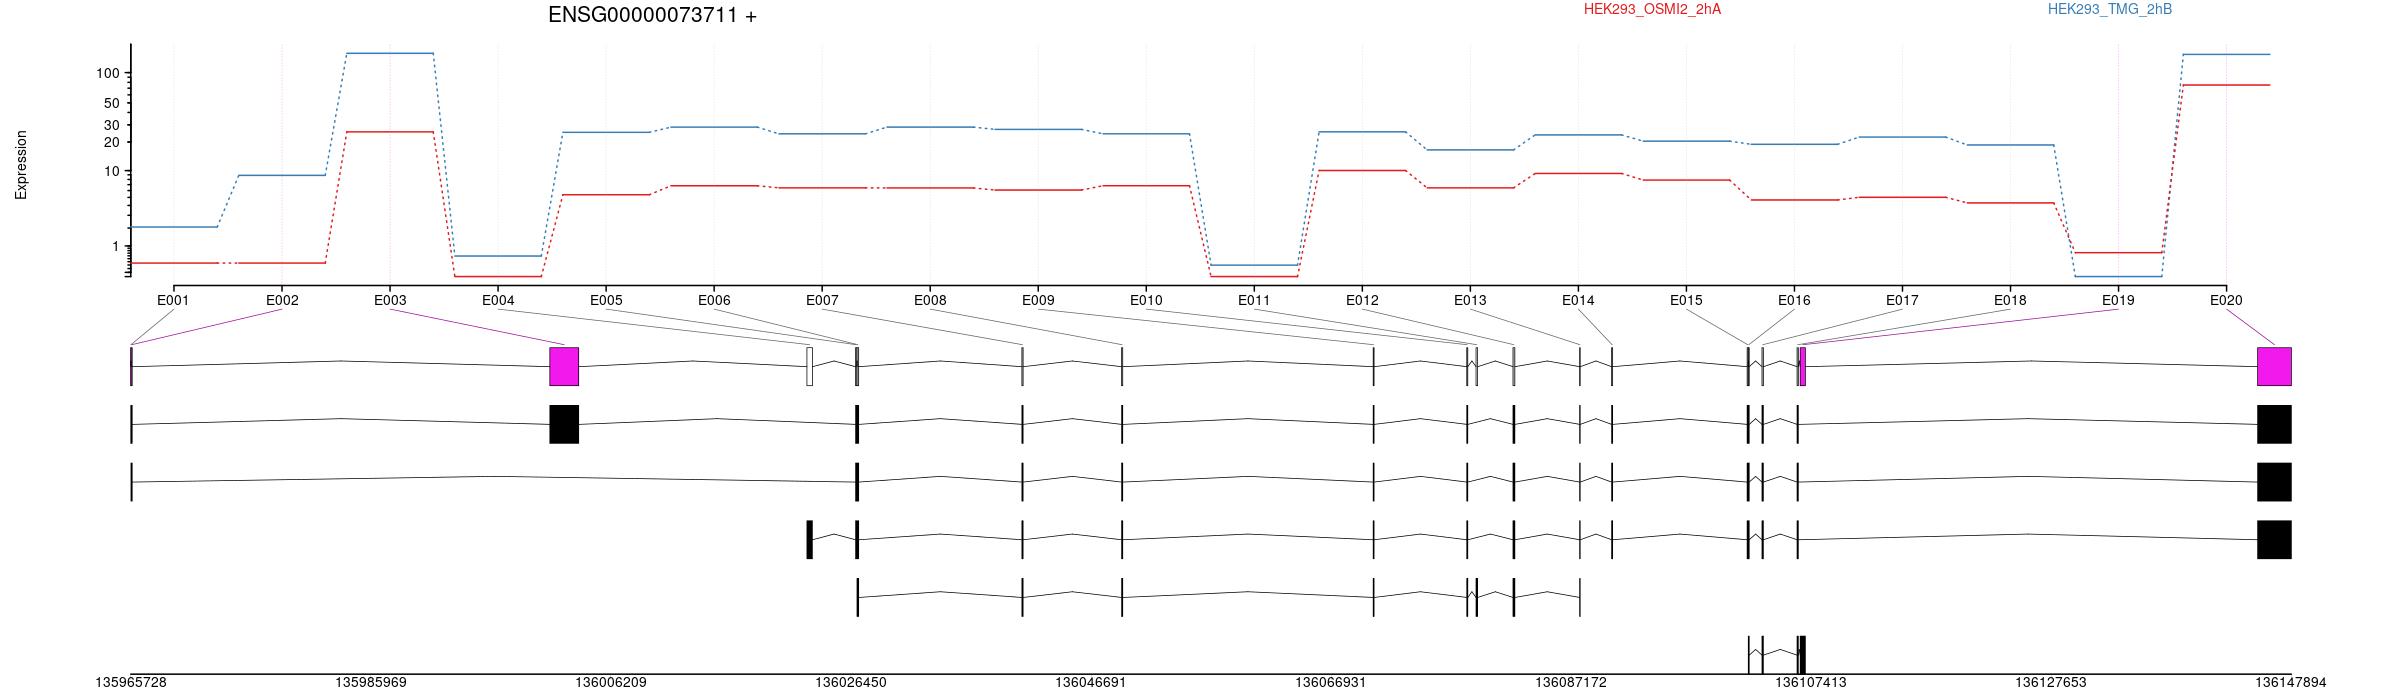Click y-axis tick value 1
2400x700 pixels.
coord(116,247)
